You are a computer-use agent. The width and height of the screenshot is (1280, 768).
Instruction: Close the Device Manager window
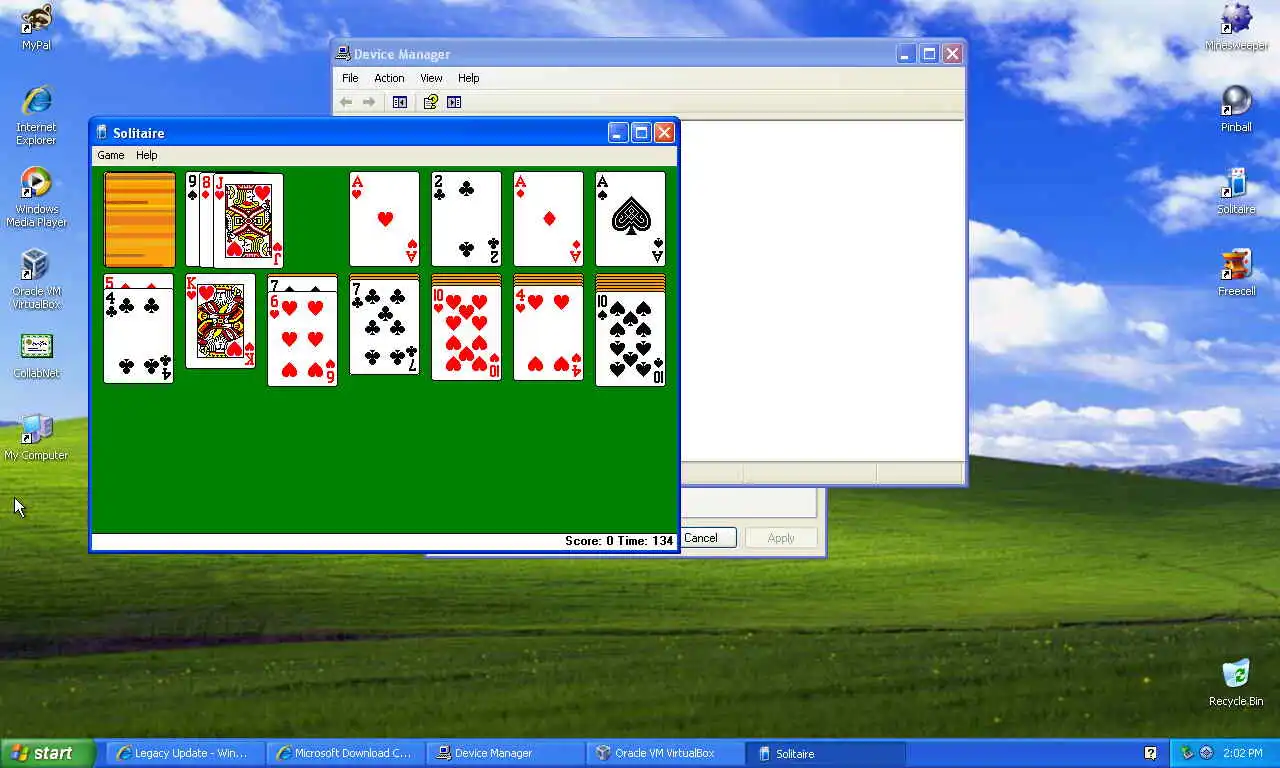coord(953,54)
